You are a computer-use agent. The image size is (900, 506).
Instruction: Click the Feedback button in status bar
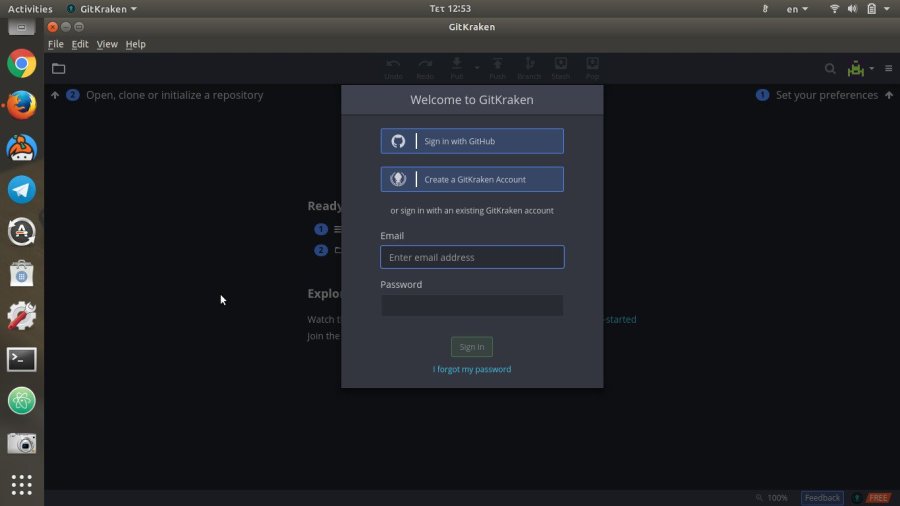click(822, 498)
